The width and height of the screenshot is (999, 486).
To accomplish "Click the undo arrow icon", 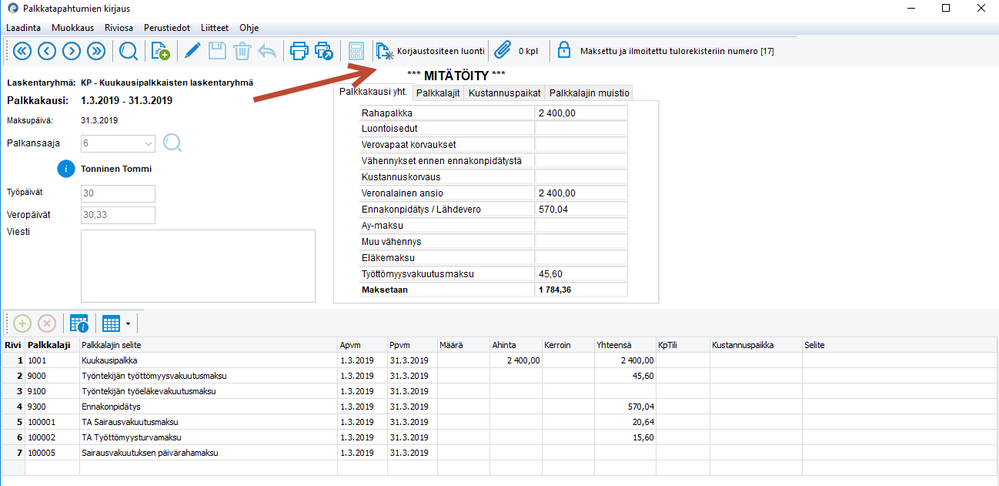I will (x=267, y=51).
